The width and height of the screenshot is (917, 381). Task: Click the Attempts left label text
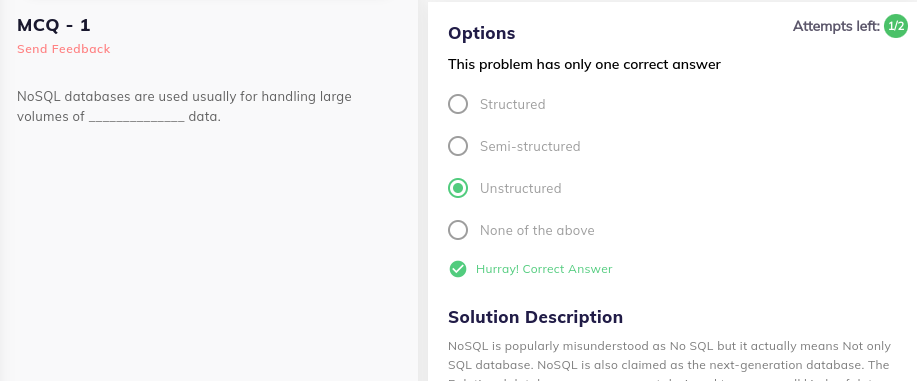tap(836, 26)
